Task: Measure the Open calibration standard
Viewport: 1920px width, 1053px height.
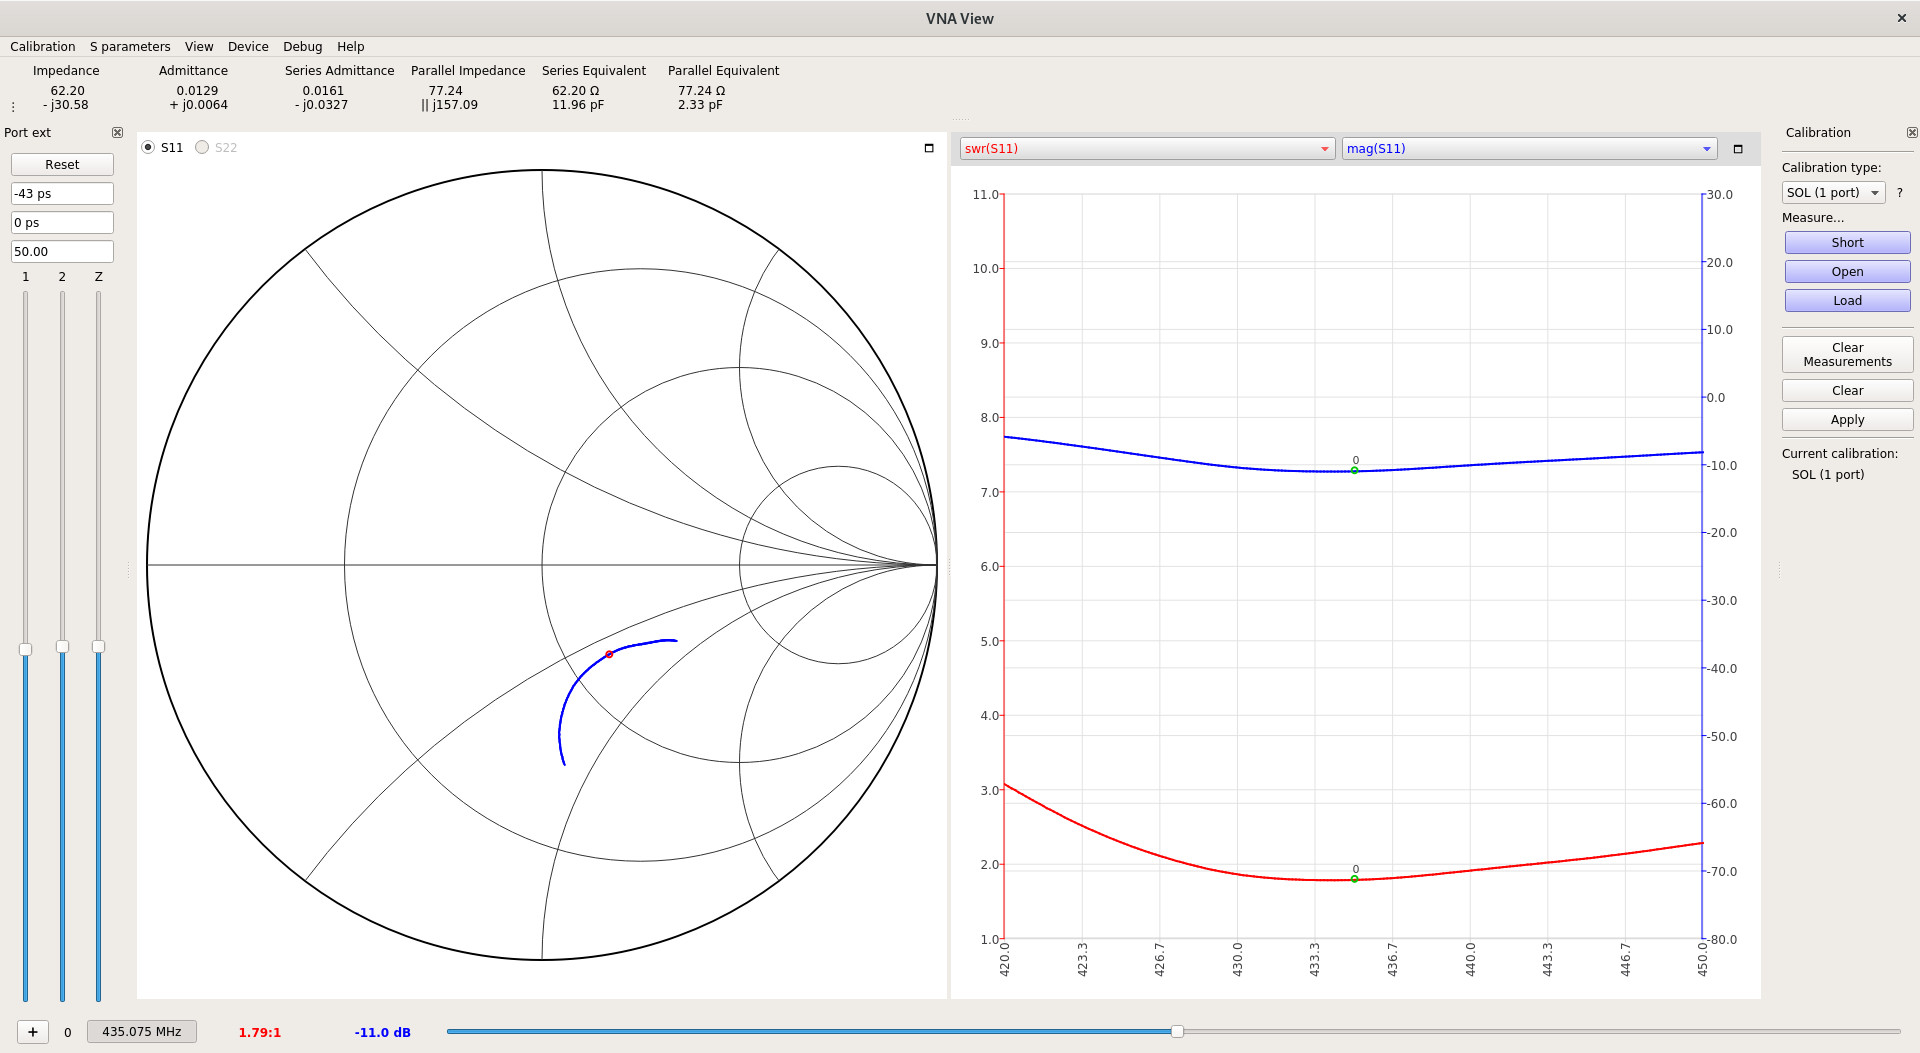Action: [1847, 272]
